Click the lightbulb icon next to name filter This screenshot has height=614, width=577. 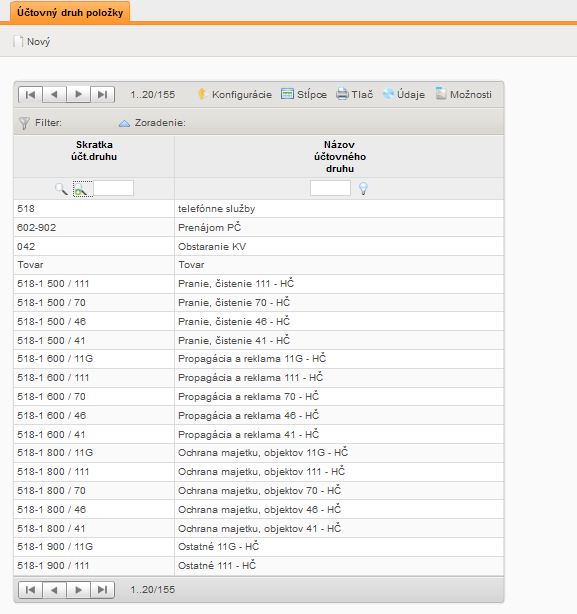pyautogui.click(x=363, y=189)
